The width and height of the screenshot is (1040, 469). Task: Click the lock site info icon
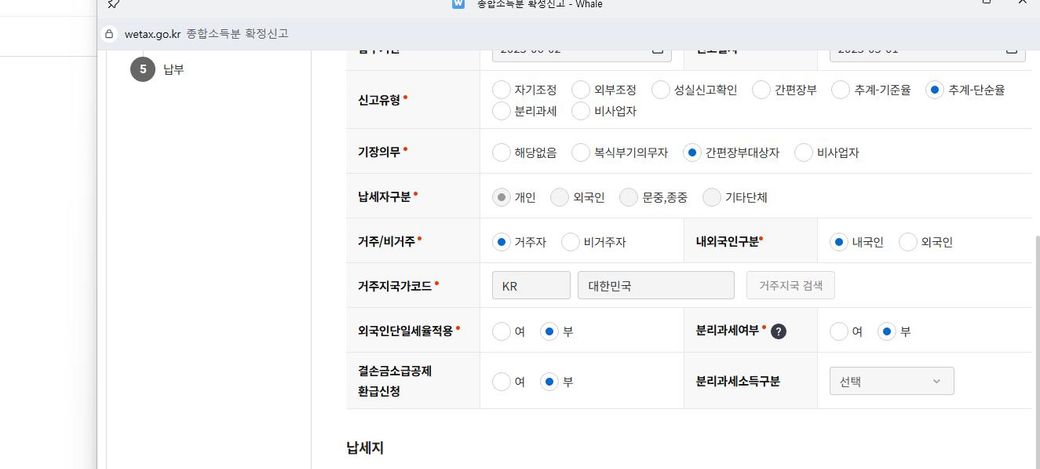point(111,33)
